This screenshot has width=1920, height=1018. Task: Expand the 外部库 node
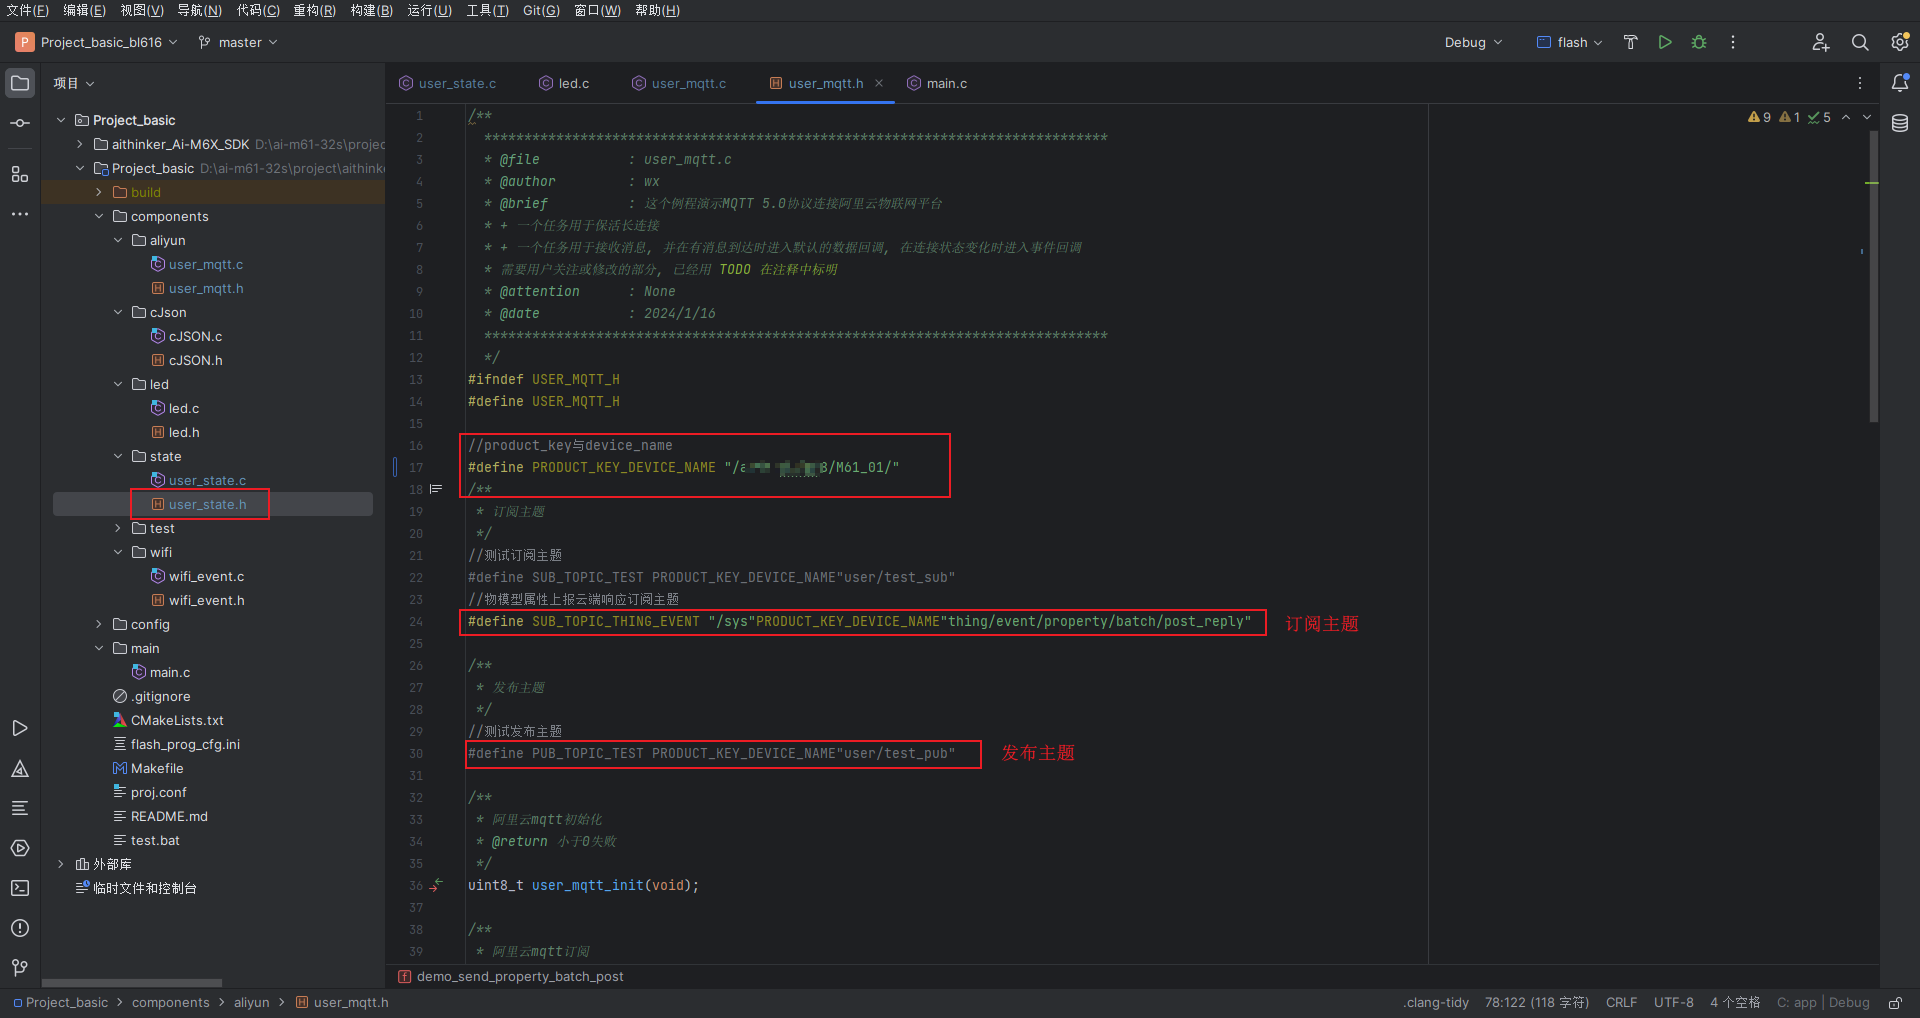coord(61,864)
